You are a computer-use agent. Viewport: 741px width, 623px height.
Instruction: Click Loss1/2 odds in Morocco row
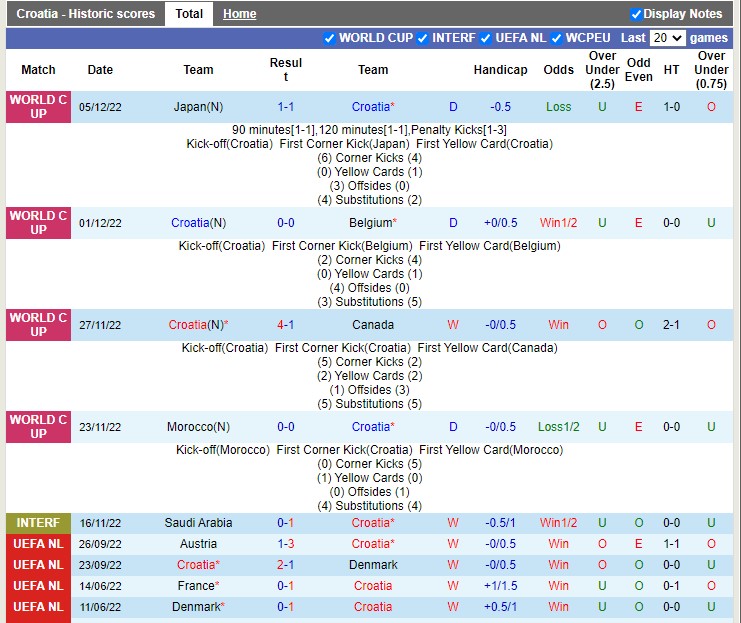558,427
